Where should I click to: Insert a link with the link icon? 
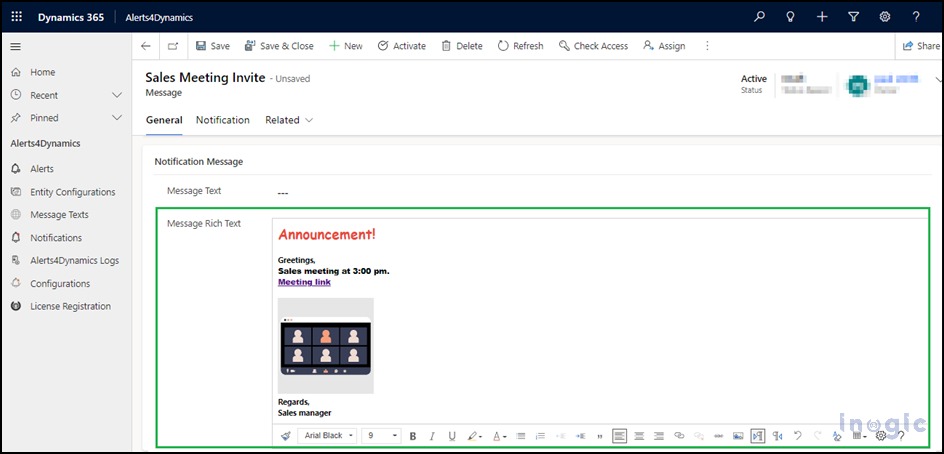click(x=679, y=435)
